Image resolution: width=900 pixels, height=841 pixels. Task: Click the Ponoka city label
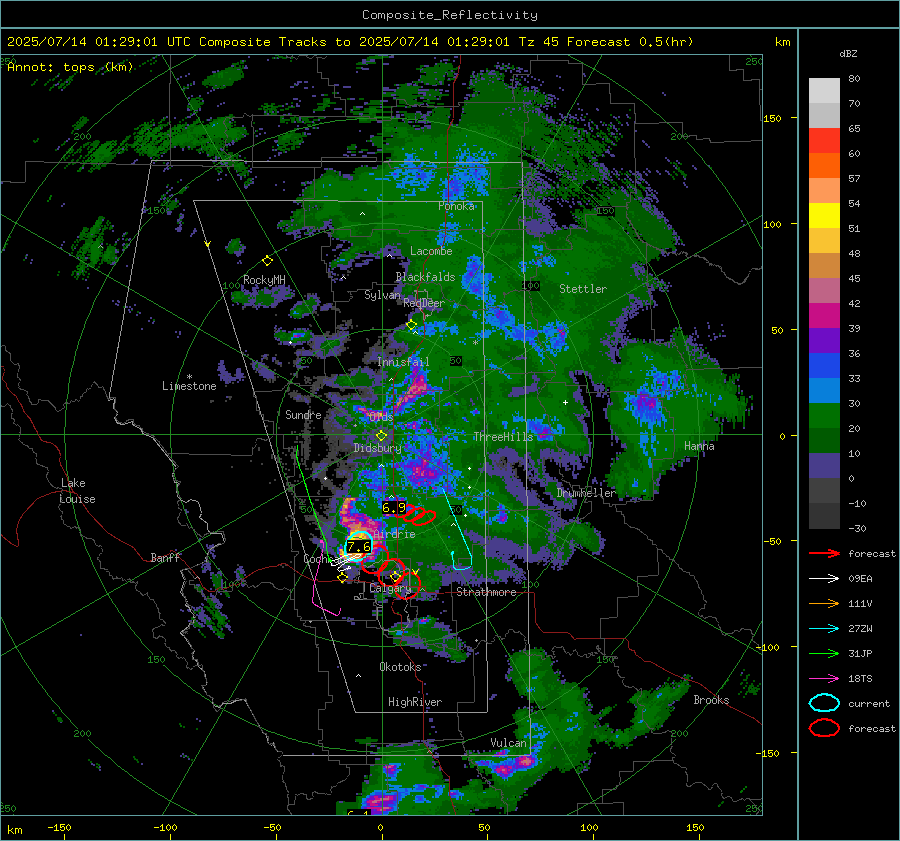coord(456,206)
